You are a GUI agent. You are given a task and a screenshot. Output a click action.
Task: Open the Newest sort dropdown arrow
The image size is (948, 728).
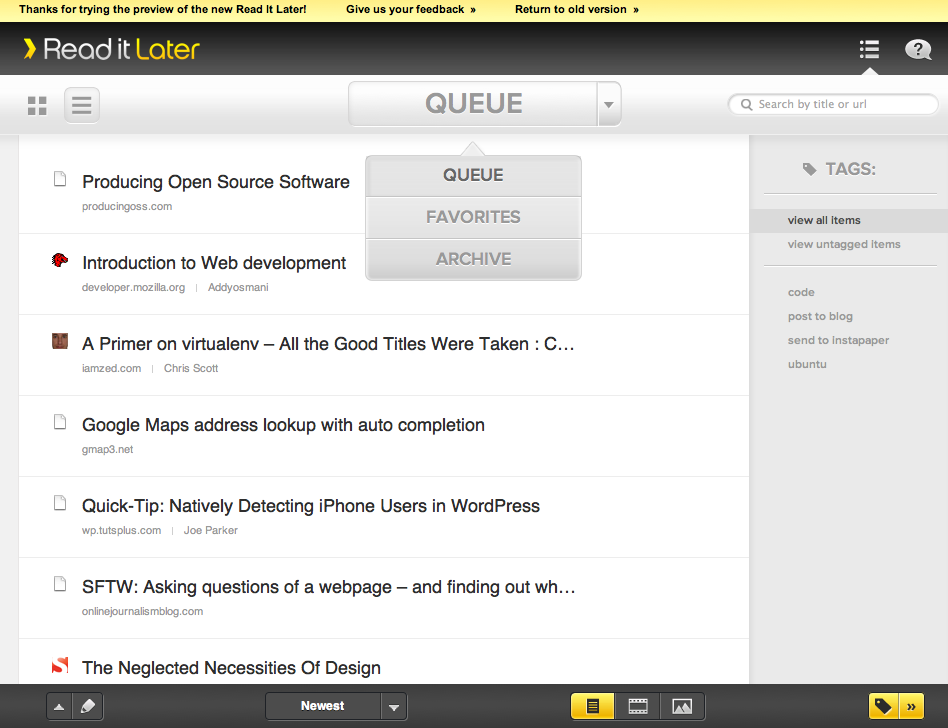tap(394, 706)
